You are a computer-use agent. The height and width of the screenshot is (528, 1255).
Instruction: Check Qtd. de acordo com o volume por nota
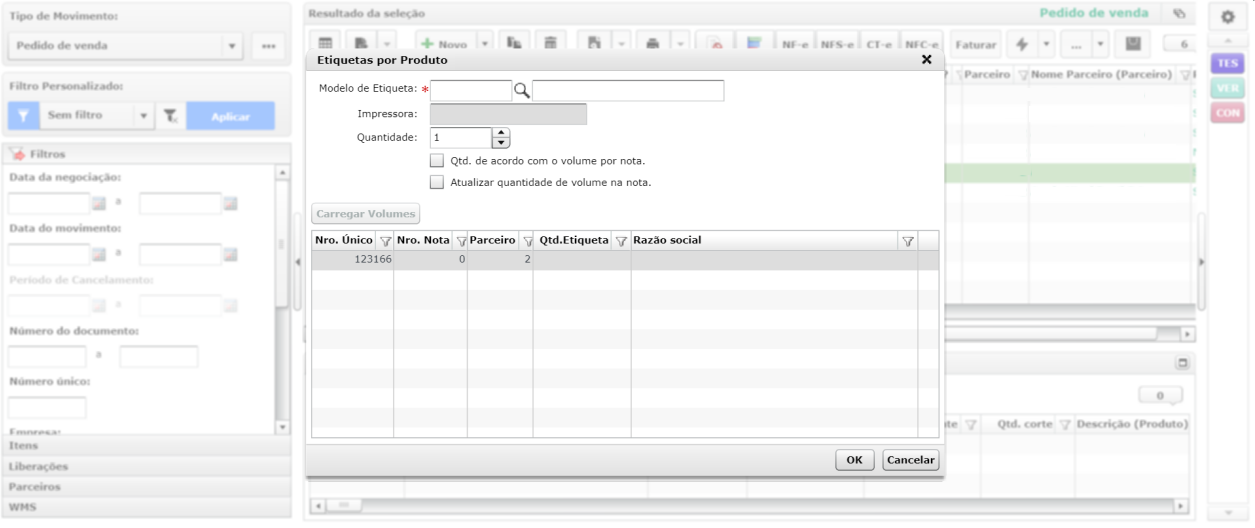(x=436, y=160)
